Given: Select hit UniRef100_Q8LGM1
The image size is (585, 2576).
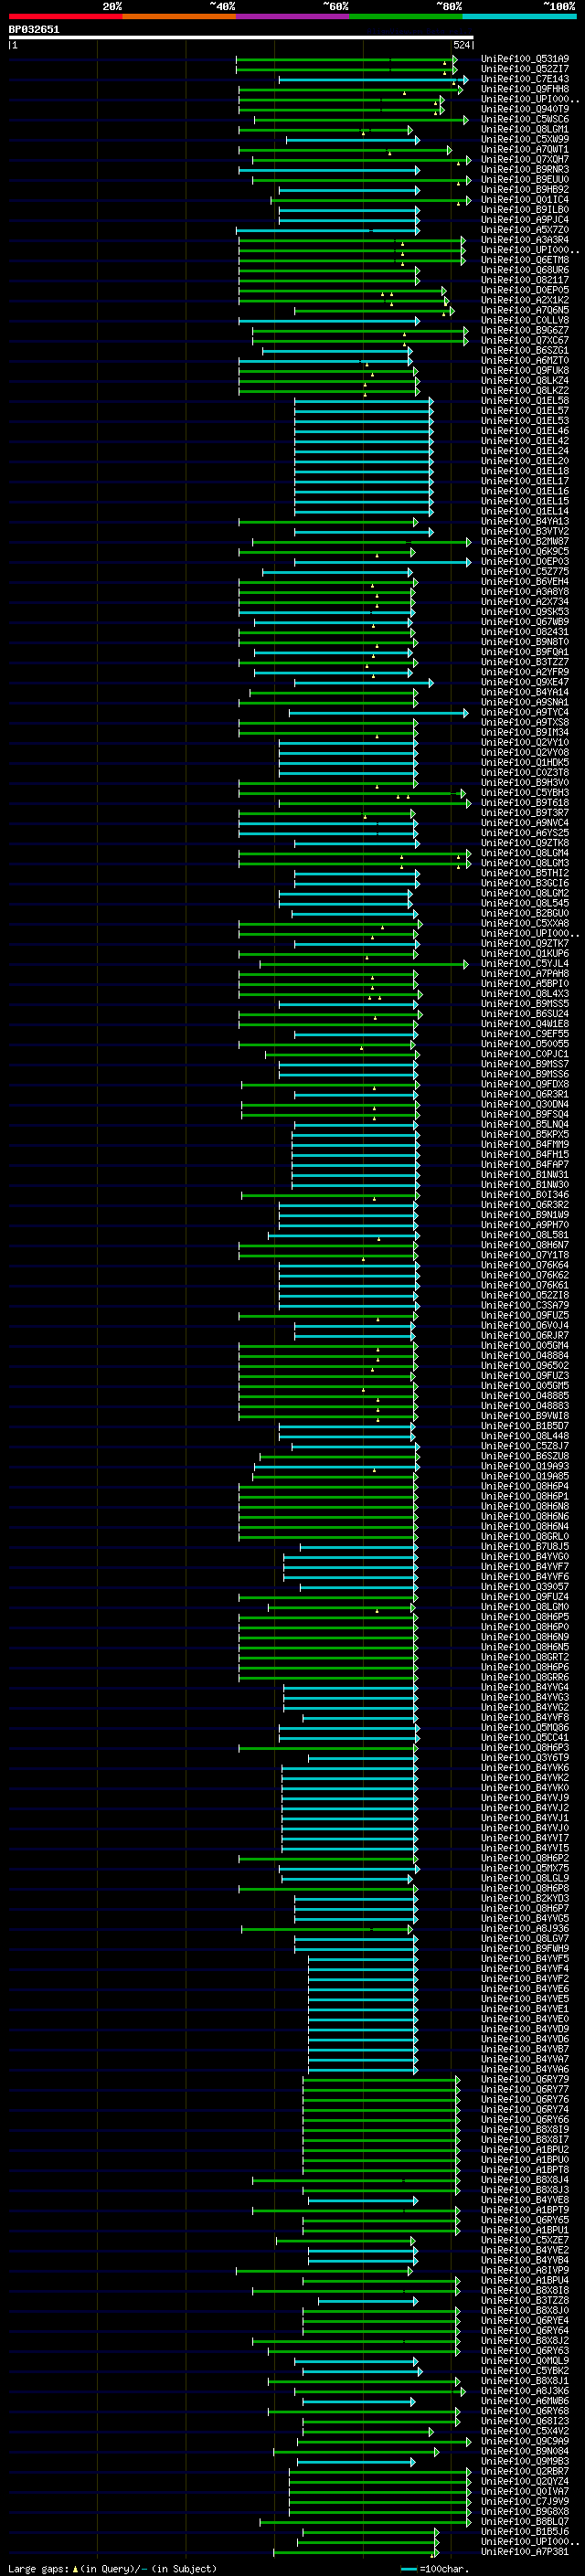Looking at the screenshot, I should pos(525,129).
